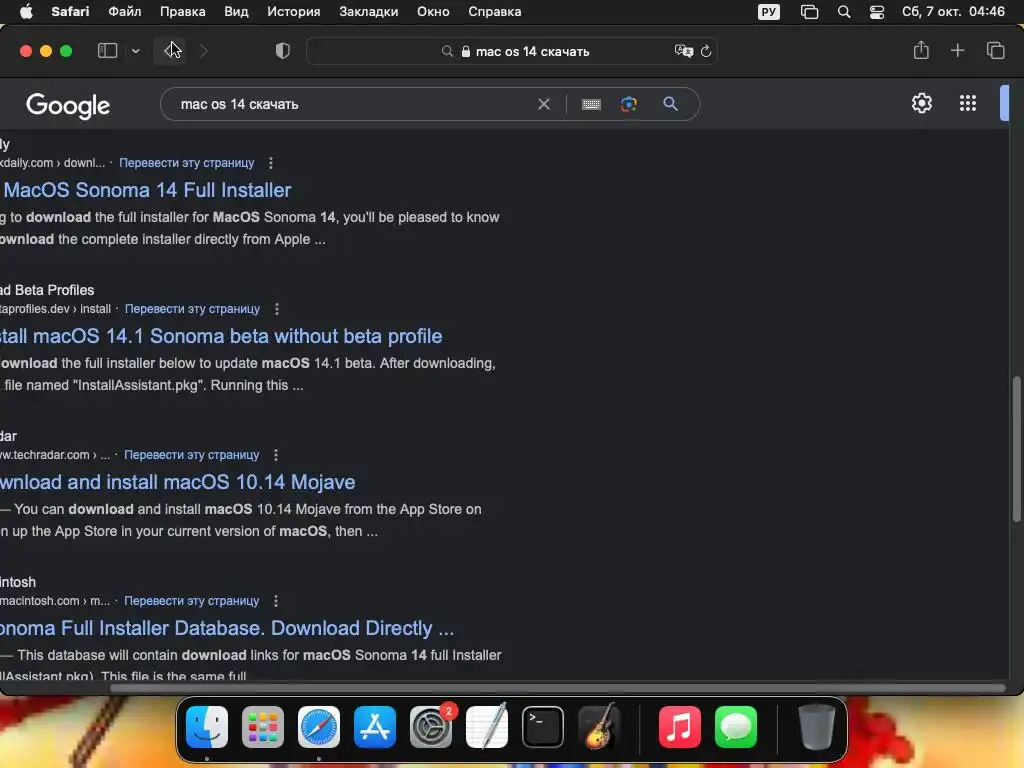Open Stage Manager icon in menu bar
This screenshot has height=768, width=1024.
pyautogui.click(x=809, y=12)
